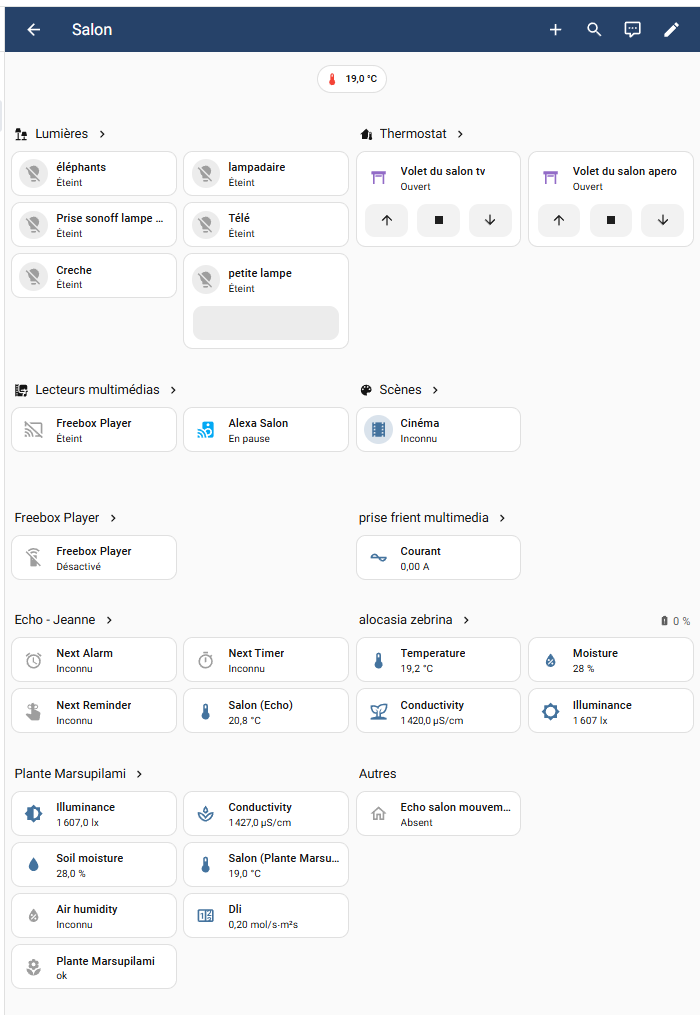Open the assistant chat icon

pyautogui.click(x=633, y=30)
